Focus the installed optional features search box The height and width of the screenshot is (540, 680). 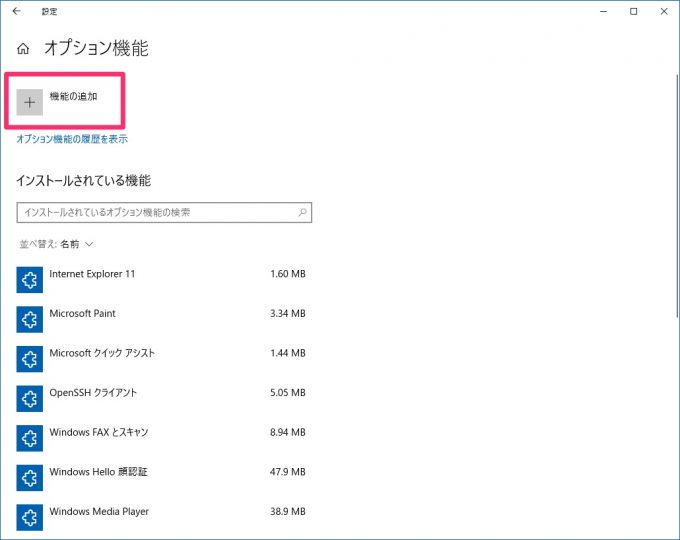click(164, 213)
